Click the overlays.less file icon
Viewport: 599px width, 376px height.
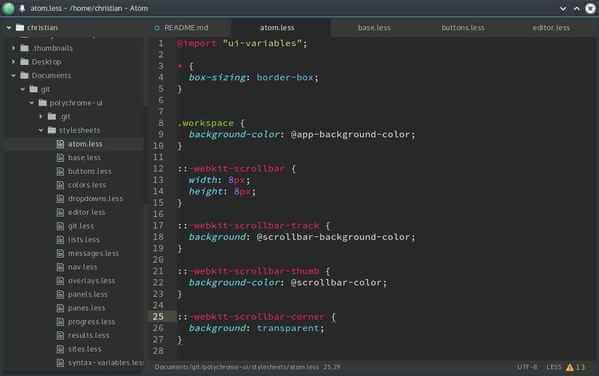(60, 280)
